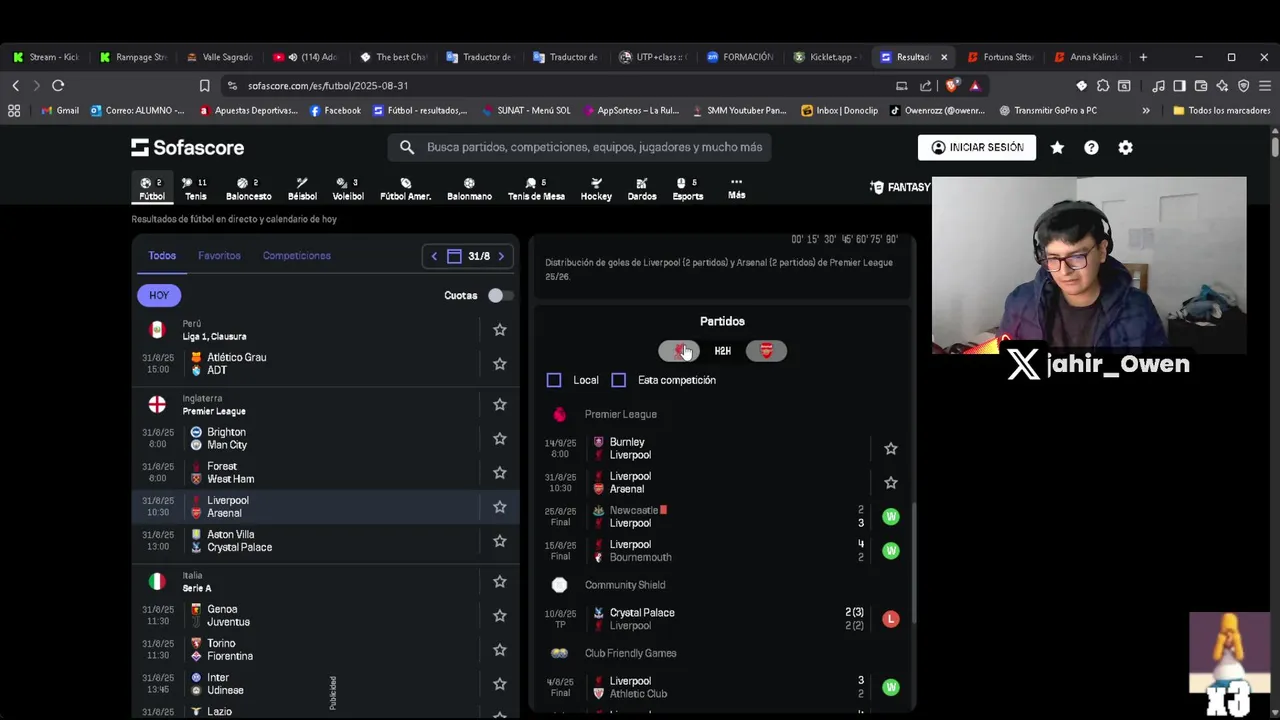
Task: Open Facebook bookmark
Action: [335, 110]
